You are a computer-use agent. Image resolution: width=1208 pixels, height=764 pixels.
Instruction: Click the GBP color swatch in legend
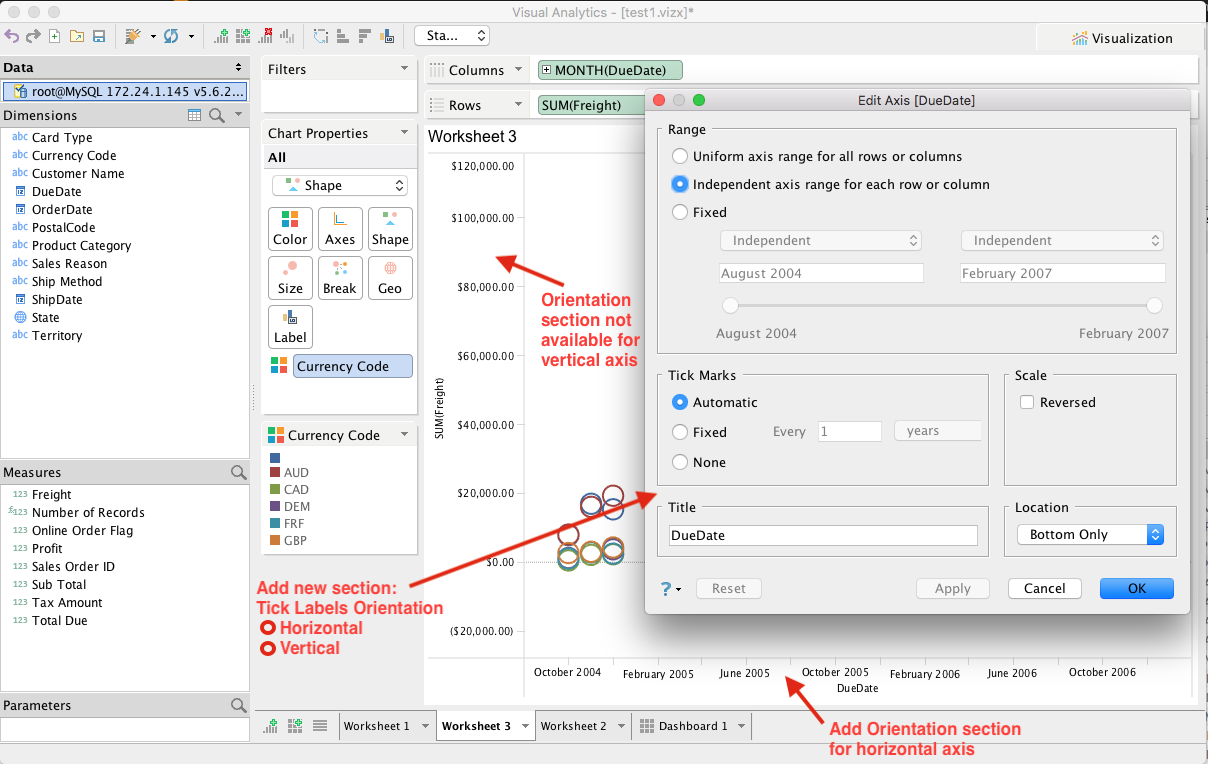click(275, 540)
